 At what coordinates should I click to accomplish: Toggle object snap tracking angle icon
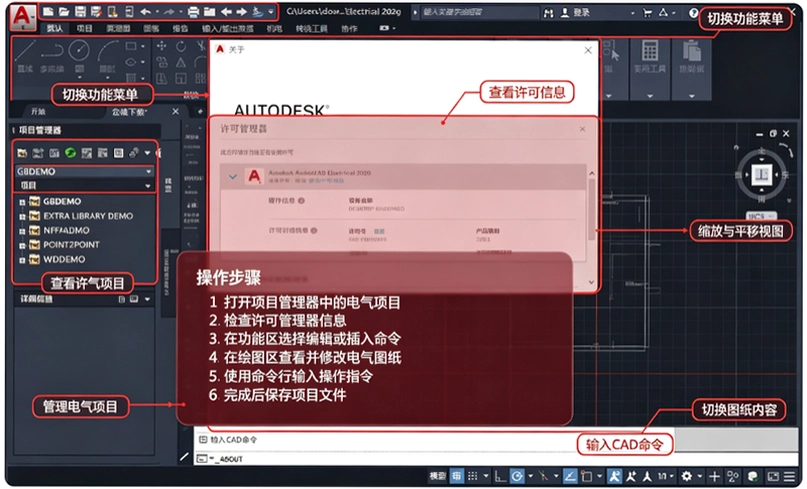(x=570, y=476)
